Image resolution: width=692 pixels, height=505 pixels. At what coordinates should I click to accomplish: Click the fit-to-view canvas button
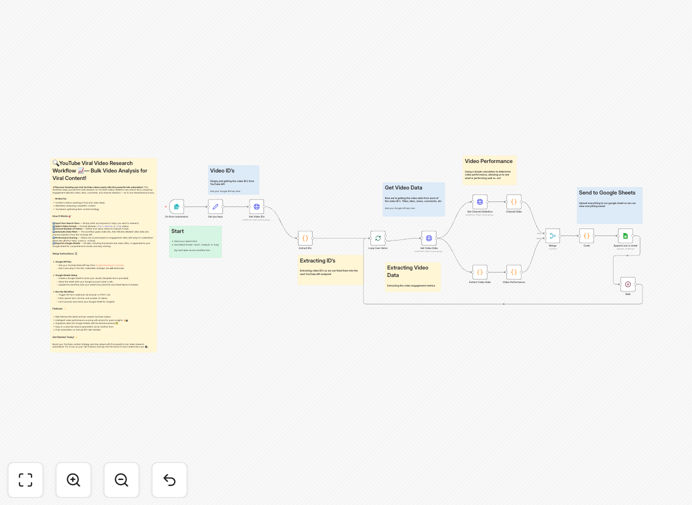coord(26,480)
